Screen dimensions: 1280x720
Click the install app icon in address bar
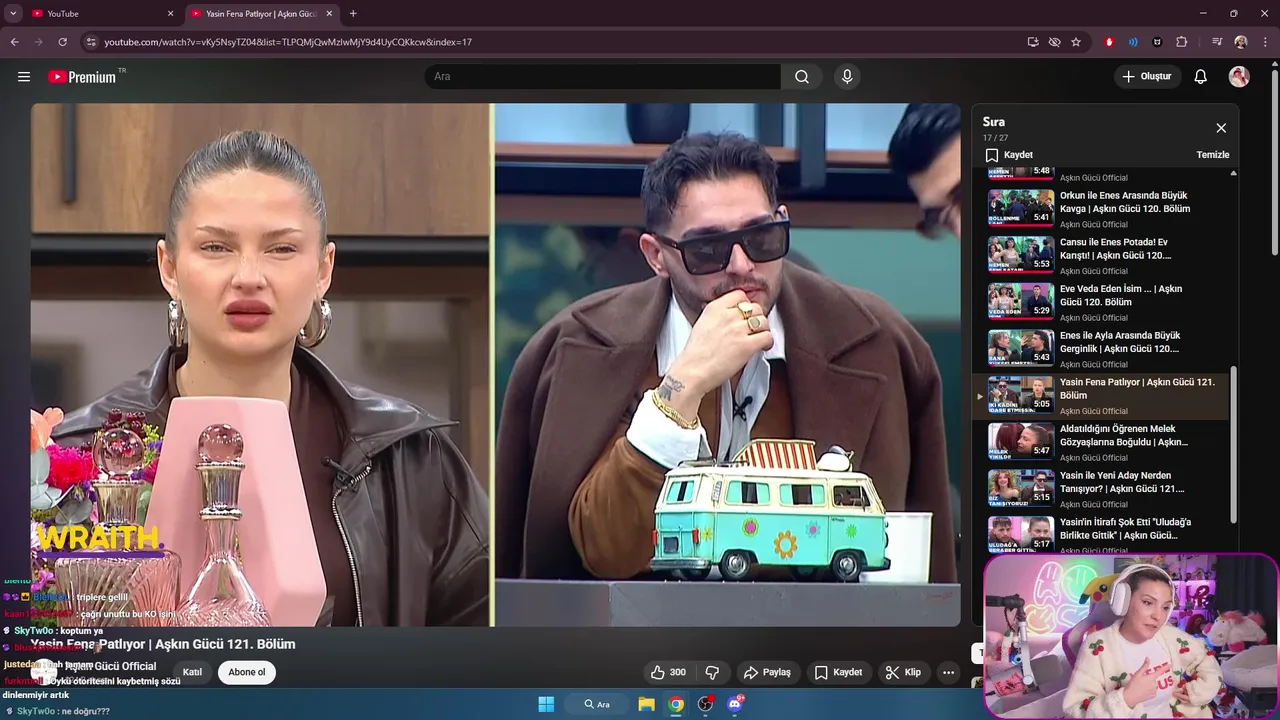(x=1033, y=42)
